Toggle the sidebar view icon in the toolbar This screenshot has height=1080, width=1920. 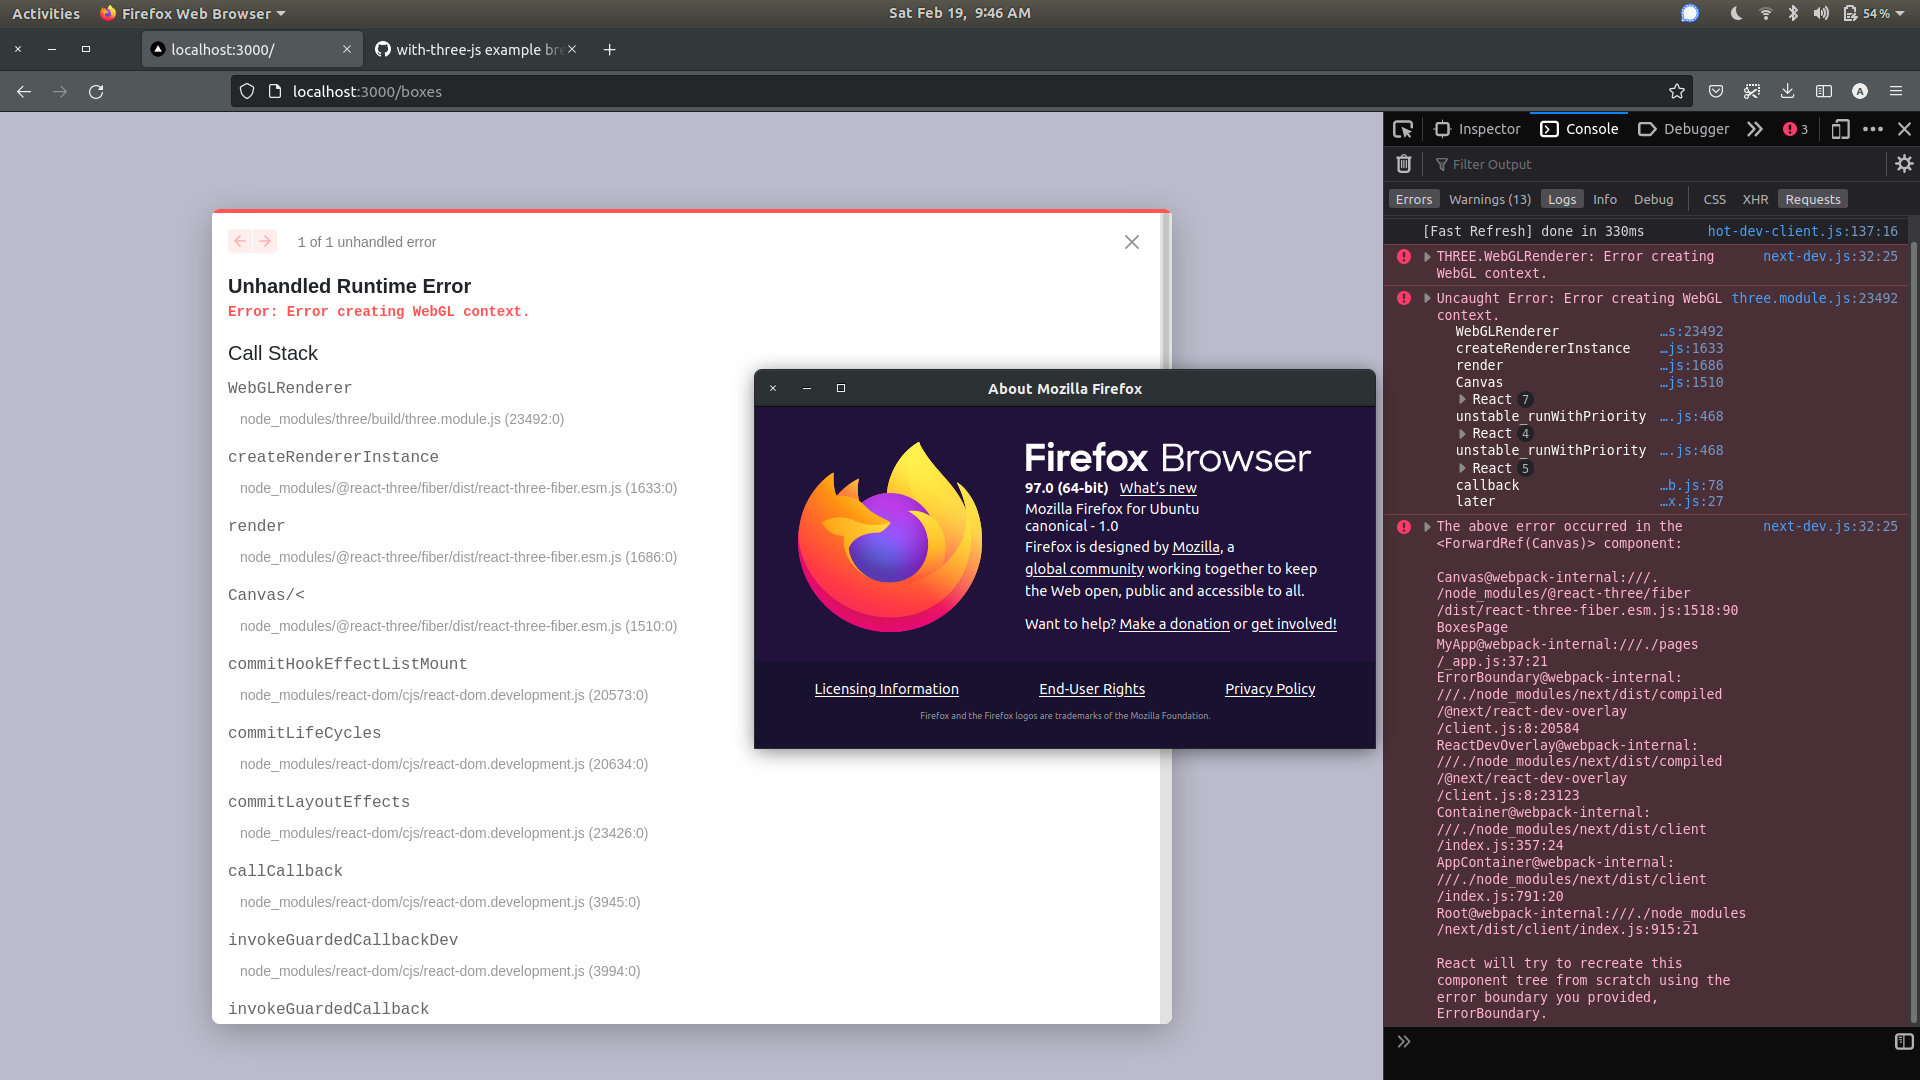(x=1824, y=91)
